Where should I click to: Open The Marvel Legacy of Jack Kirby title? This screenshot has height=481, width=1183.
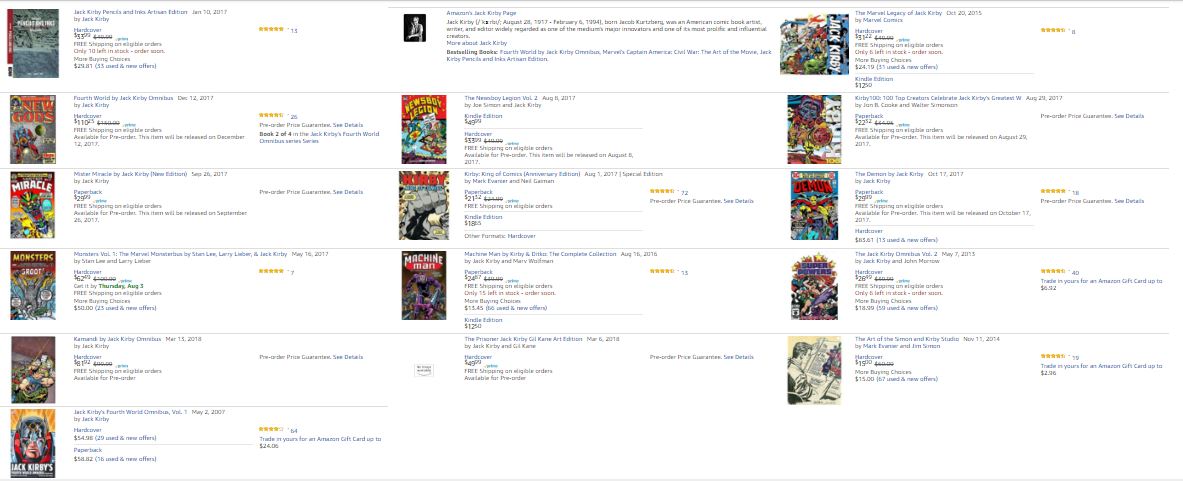pyautogui.click(x=899, y=12)
